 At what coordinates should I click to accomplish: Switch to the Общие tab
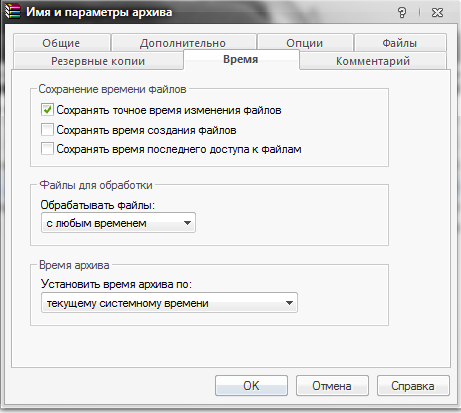click(x=61, y=43)
